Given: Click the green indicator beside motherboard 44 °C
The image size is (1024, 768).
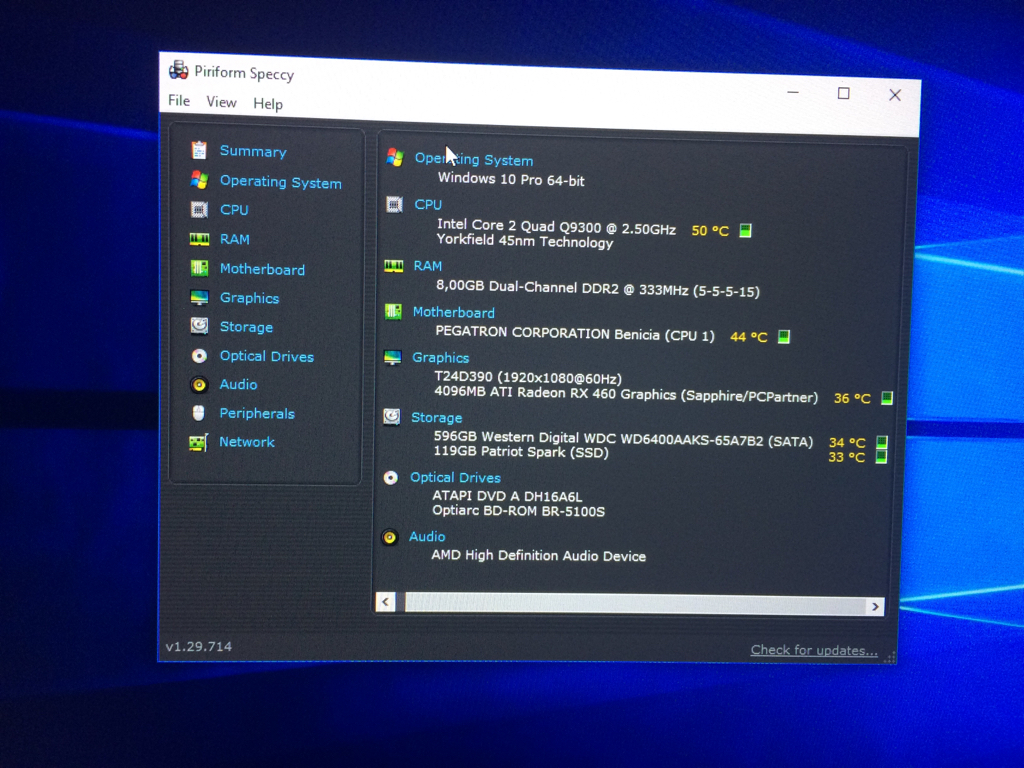Looking at the screenshot, I should pos(784,336).
